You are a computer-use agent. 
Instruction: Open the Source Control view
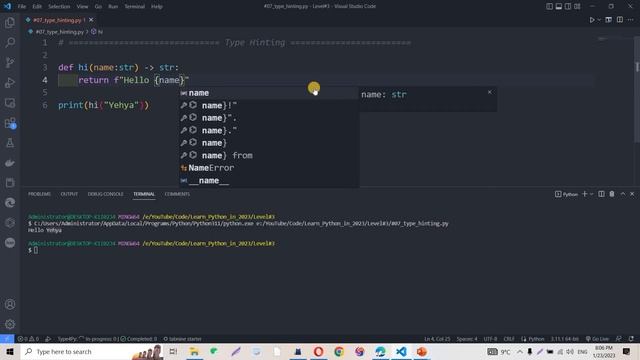click(x=10, y=62)
